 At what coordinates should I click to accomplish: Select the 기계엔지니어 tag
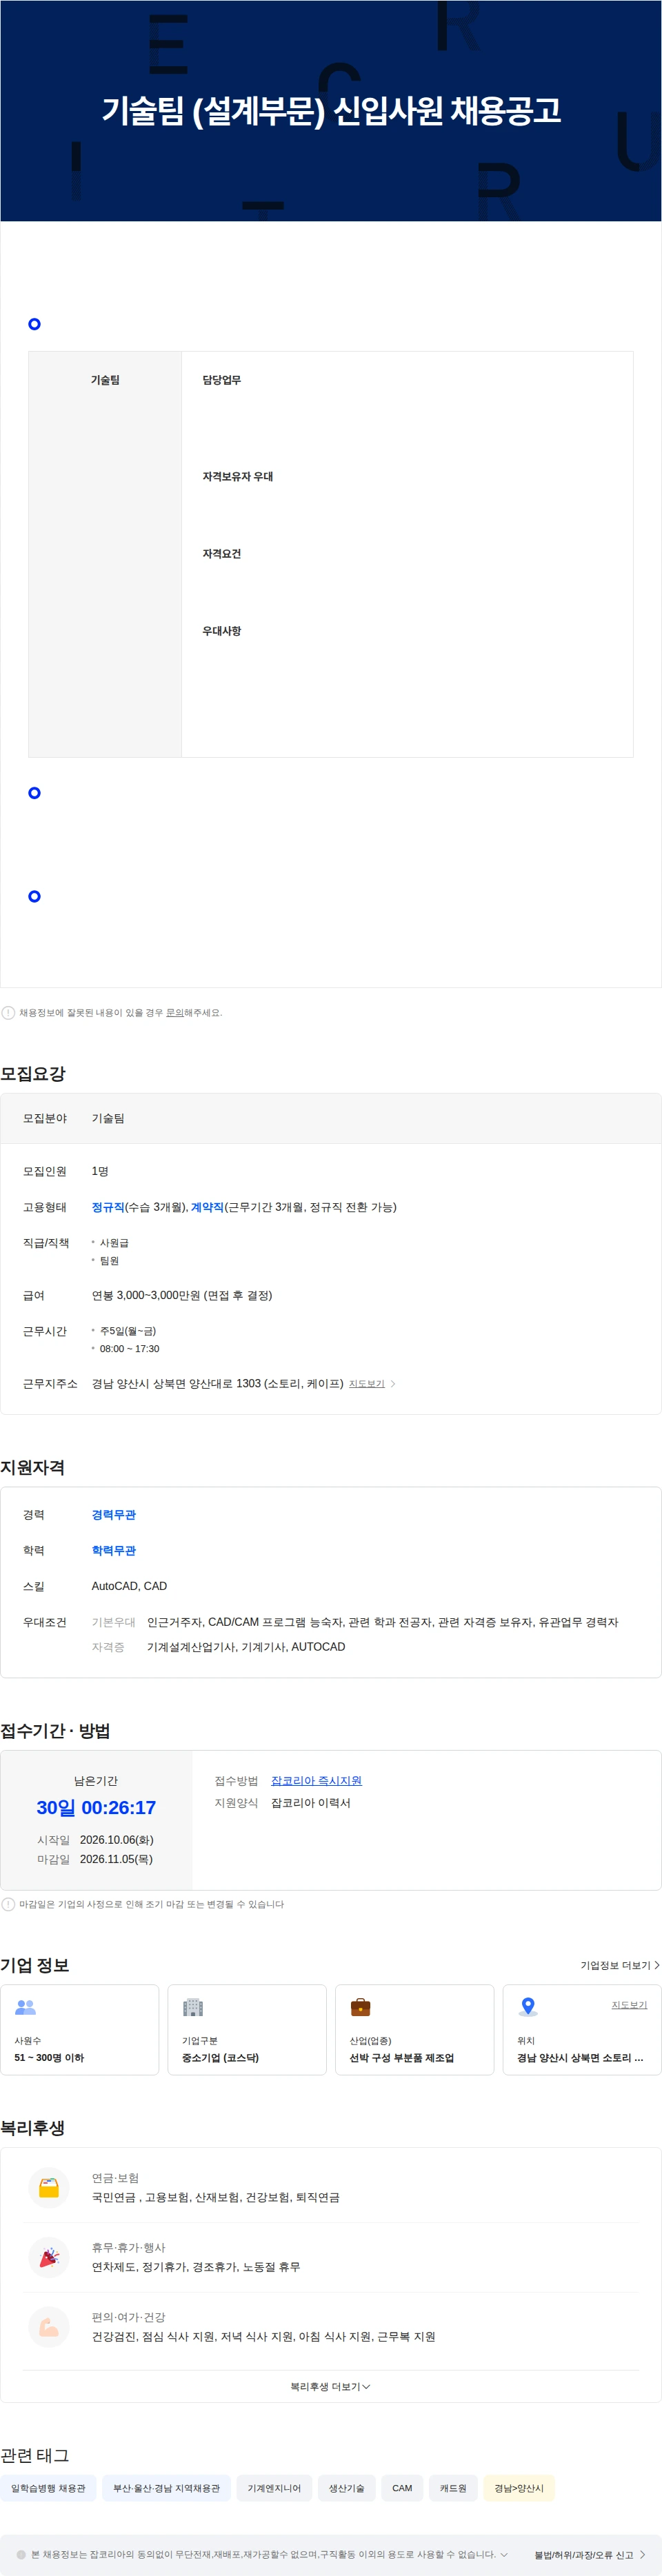point(274,2488)
